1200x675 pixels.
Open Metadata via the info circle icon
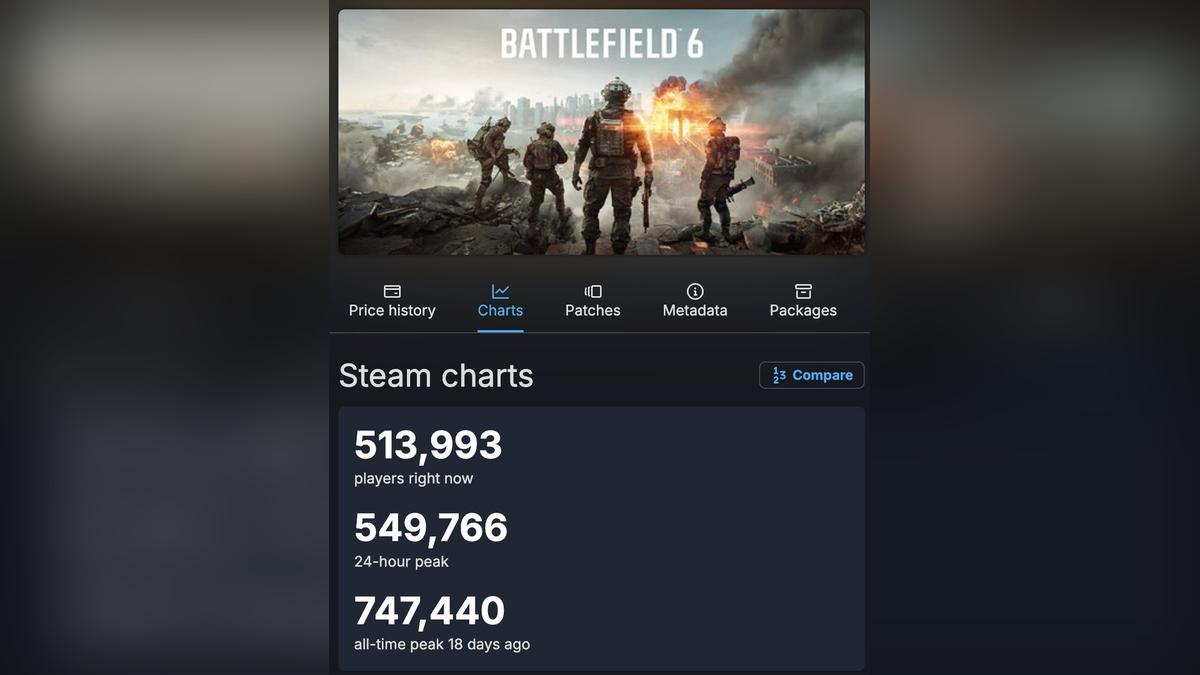point(694,288)
